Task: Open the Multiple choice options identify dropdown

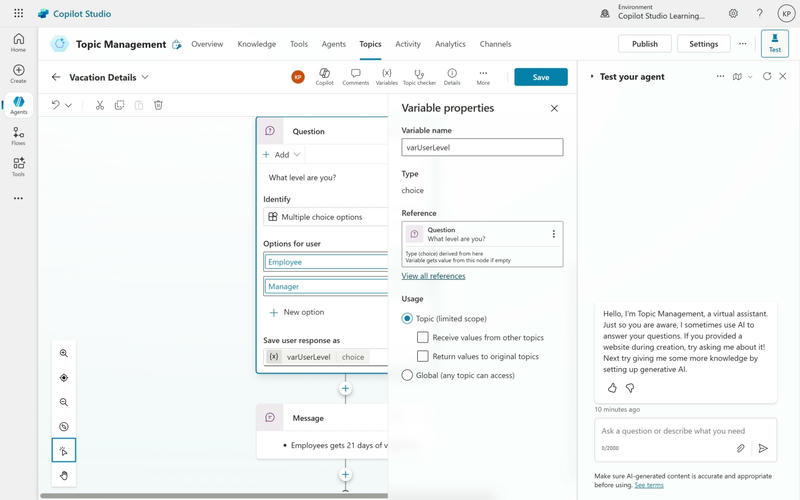Action: (326, 217)
